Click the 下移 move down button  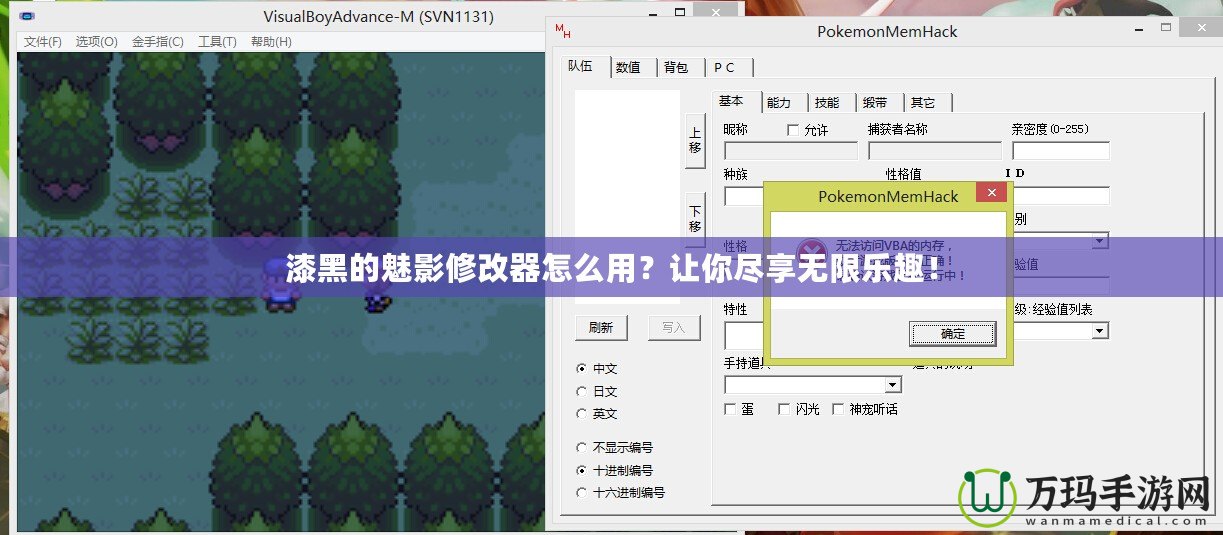pyautogui.click(x=695, y=219)
